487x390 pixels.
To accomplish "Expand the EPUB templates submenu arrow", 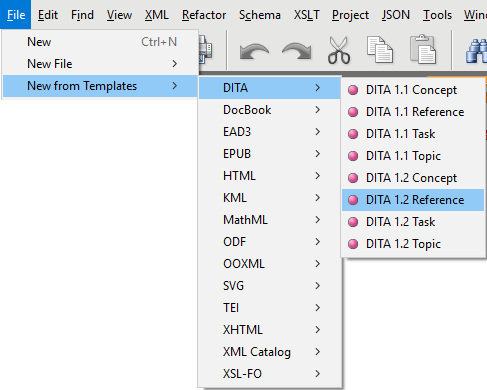I will [x=318, y=154].
